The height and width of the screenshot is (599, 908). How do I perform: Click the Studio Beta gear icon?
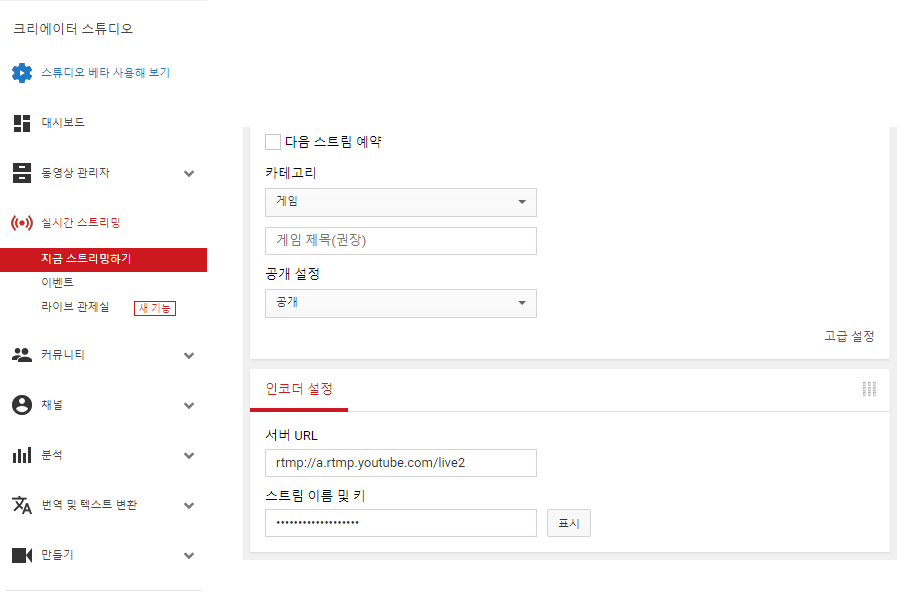pos(22,73)
